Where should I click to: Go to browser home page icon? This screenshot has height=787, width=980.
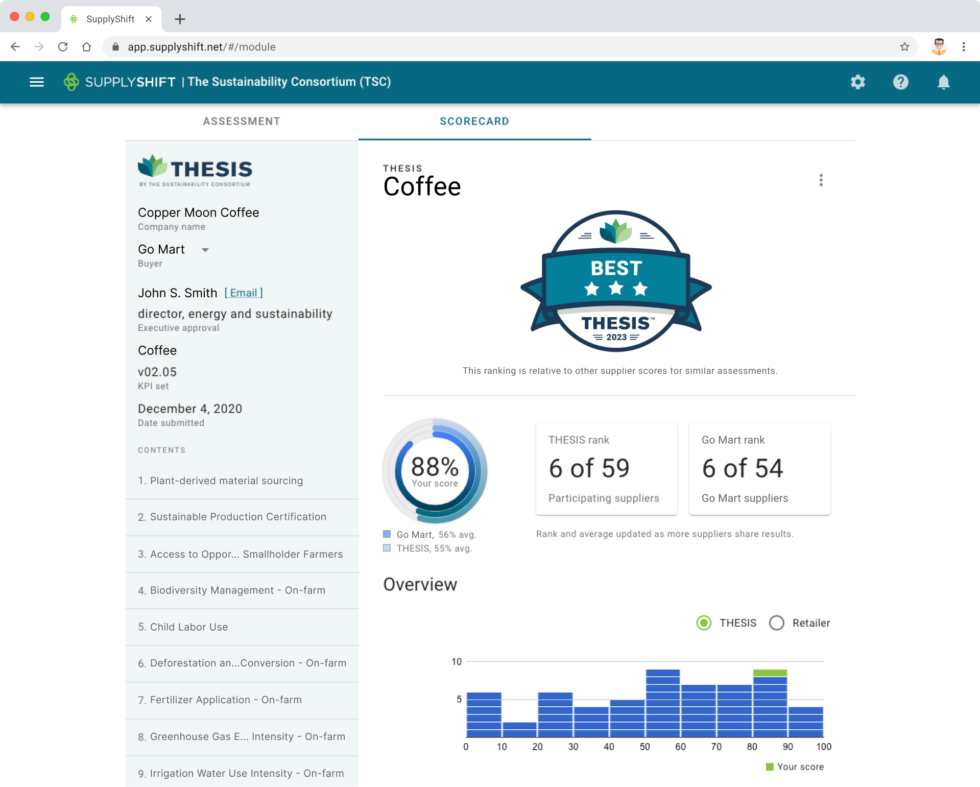86,47
